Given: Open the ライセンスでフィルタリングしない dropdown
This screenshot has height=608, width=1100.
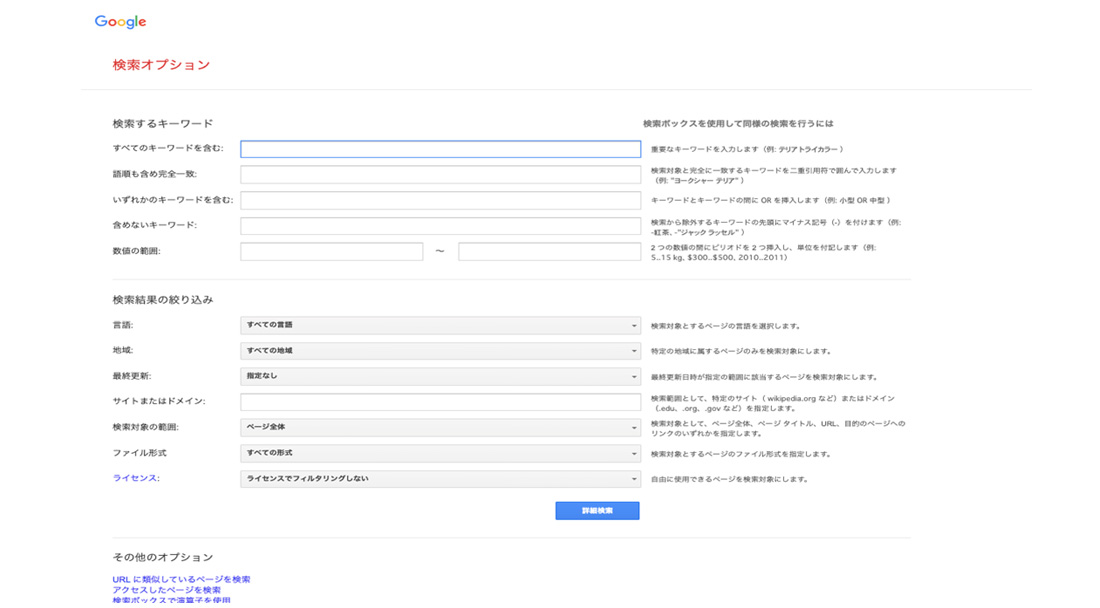Looking at the screenshot, I should (440, 479).
